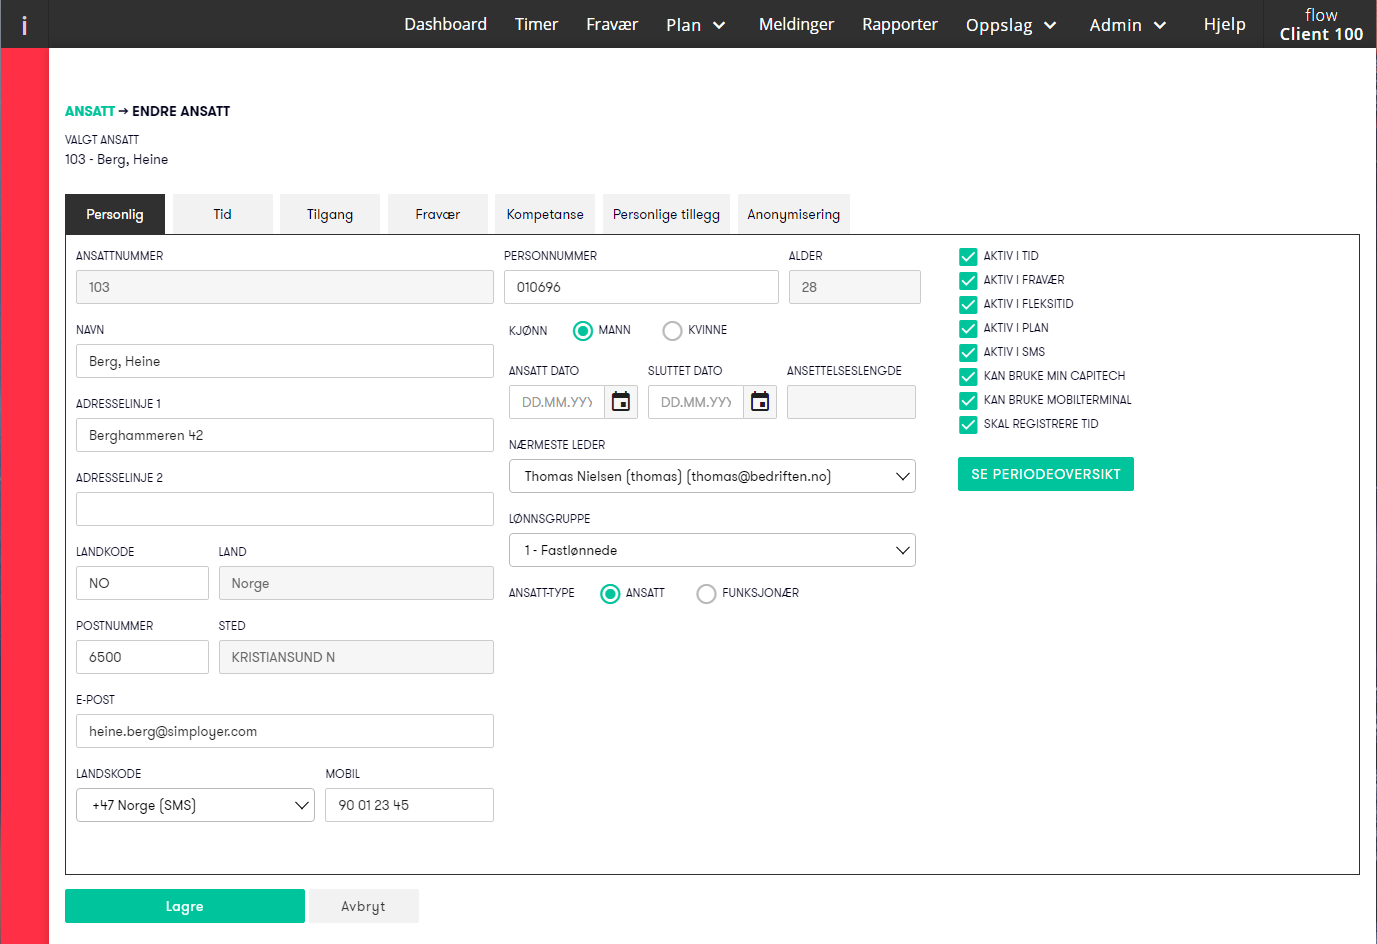The width and height of the screenshot is (1377, 944).
Task: Toggle Kan bruke Min Capitech checkbox
Action: (x=968, y=376)
